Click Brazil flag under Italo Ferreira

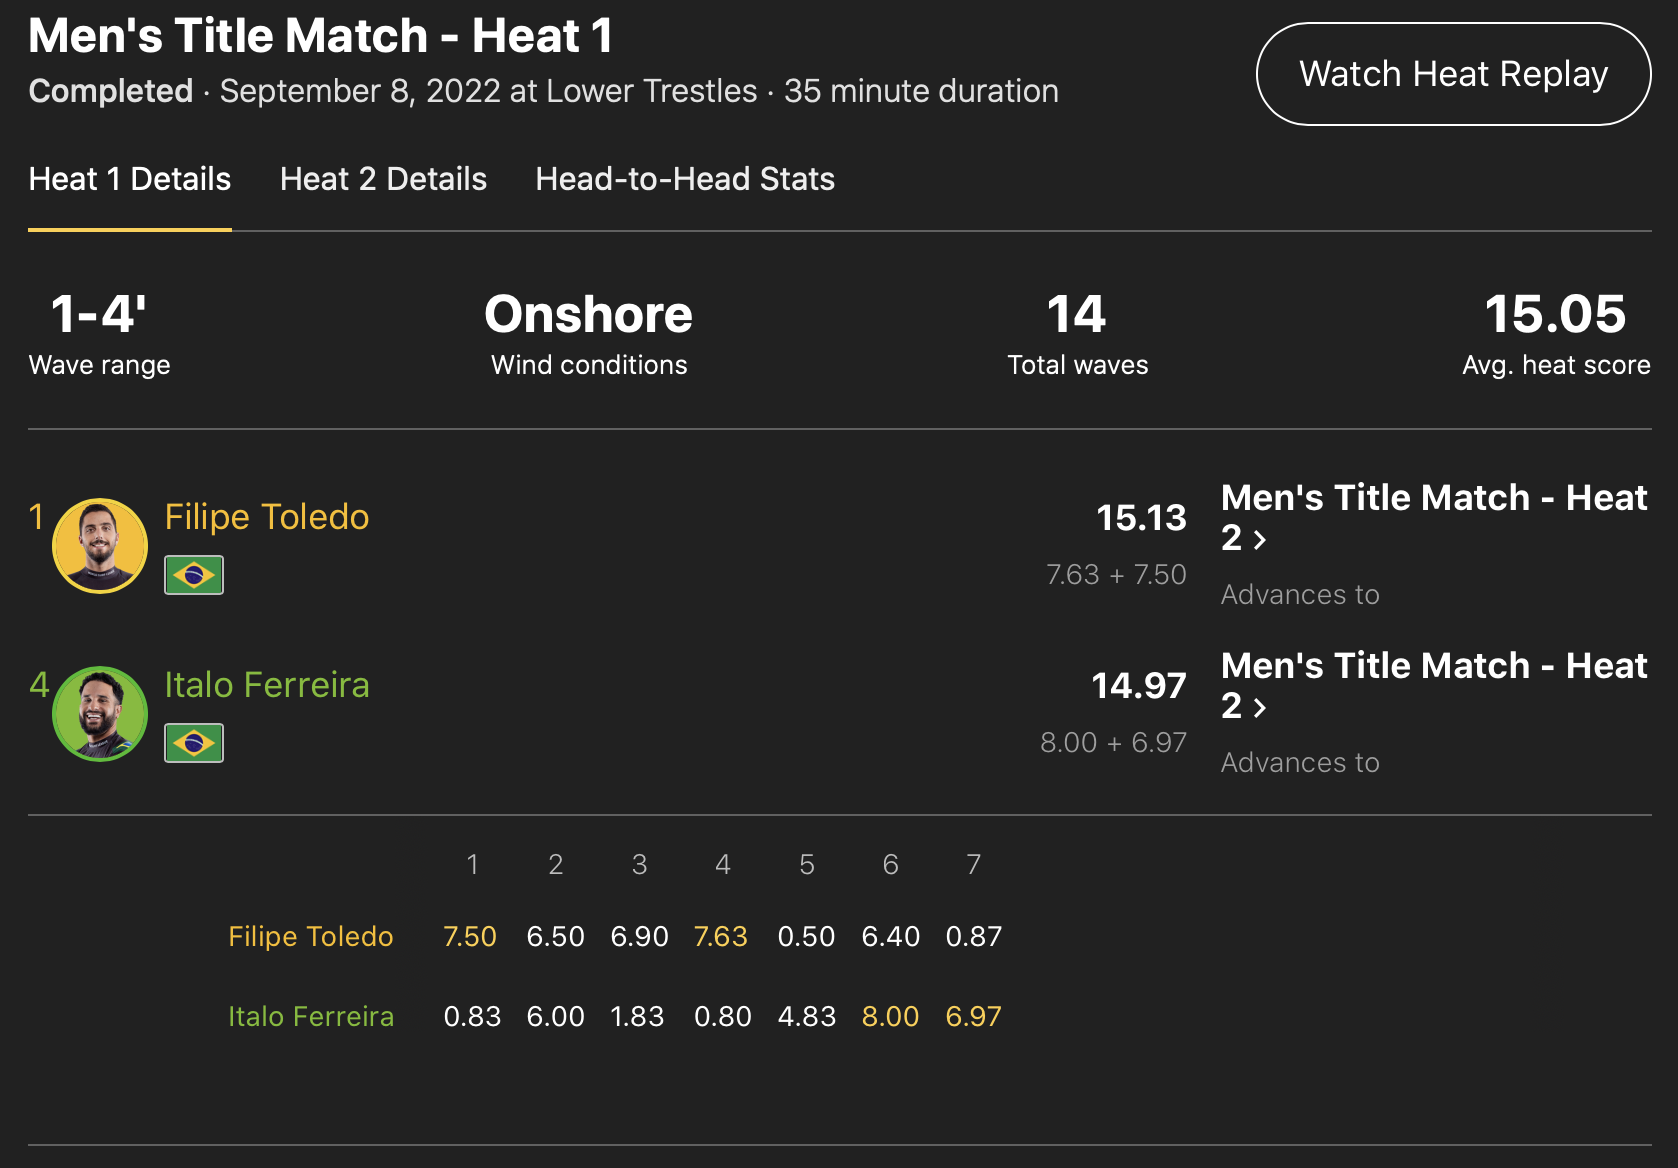pyautogui.click(x=194, y=743)
